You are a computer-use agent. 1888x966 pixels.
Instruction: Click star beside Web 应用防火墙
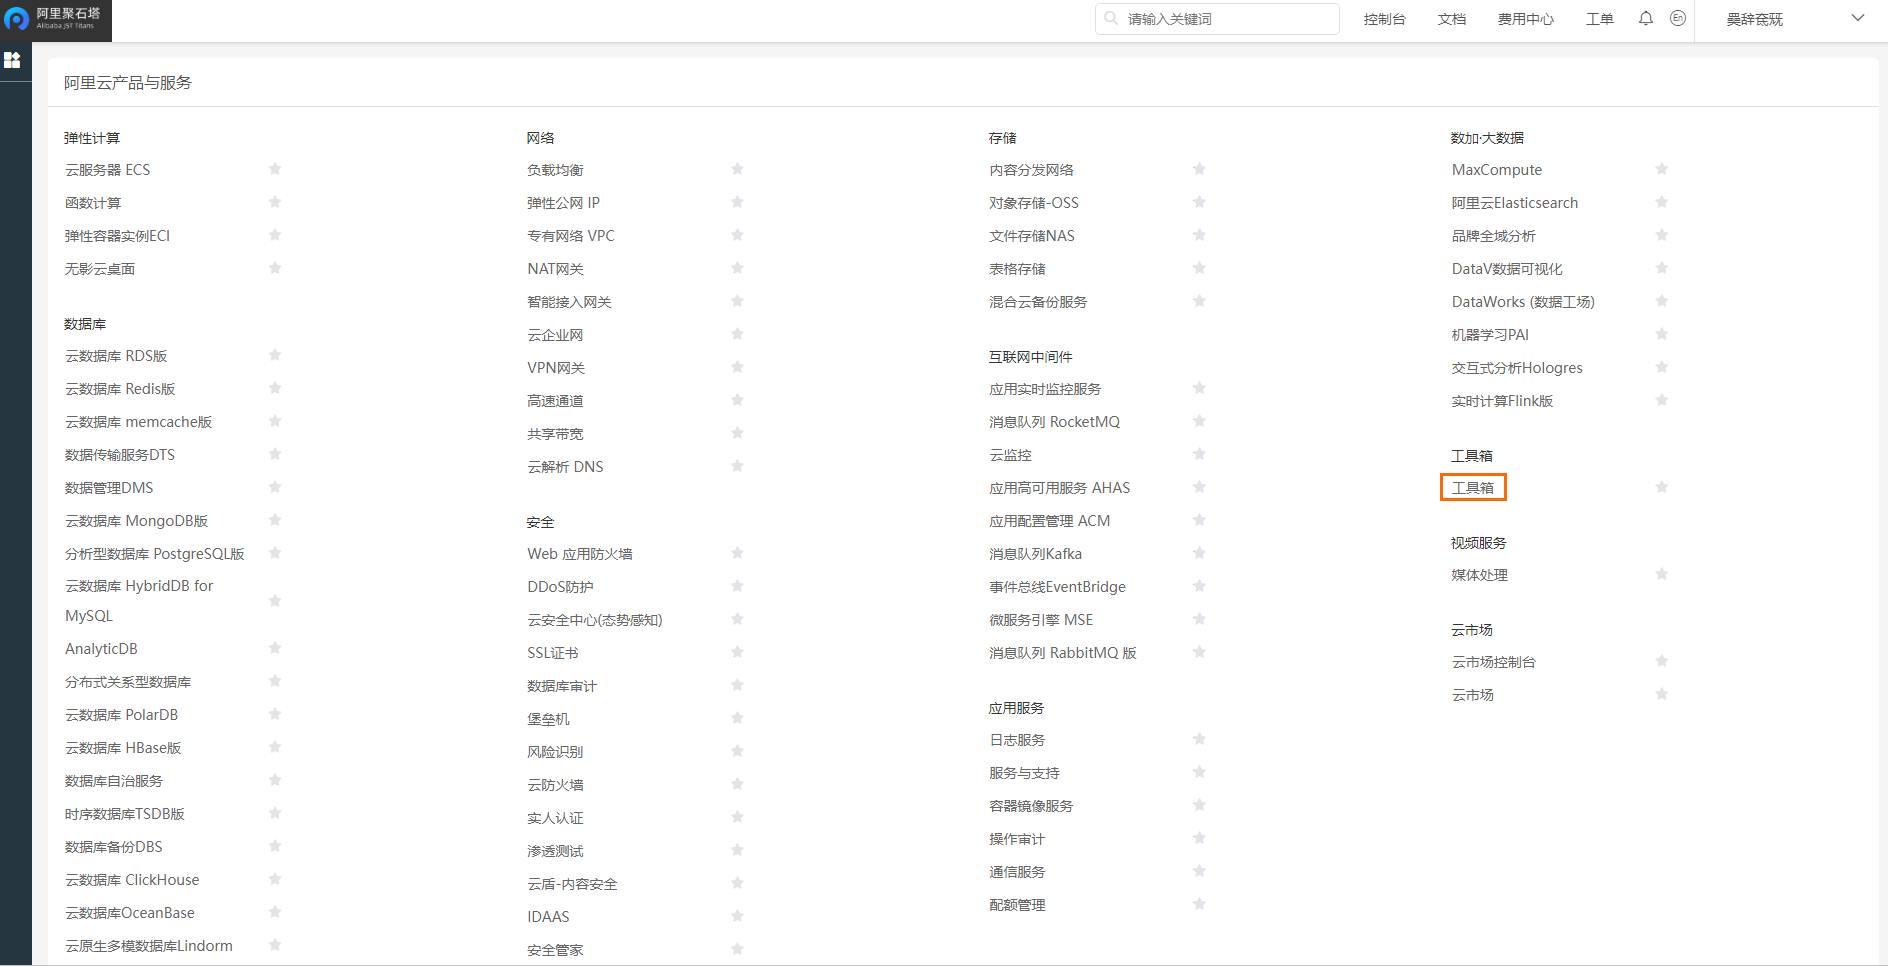tap(737, 553)
